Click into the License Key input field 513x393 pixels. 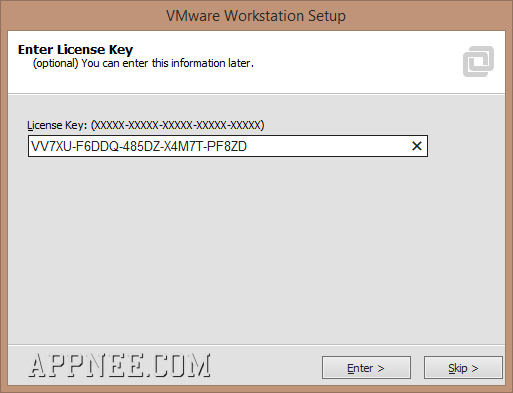(228, 146)
